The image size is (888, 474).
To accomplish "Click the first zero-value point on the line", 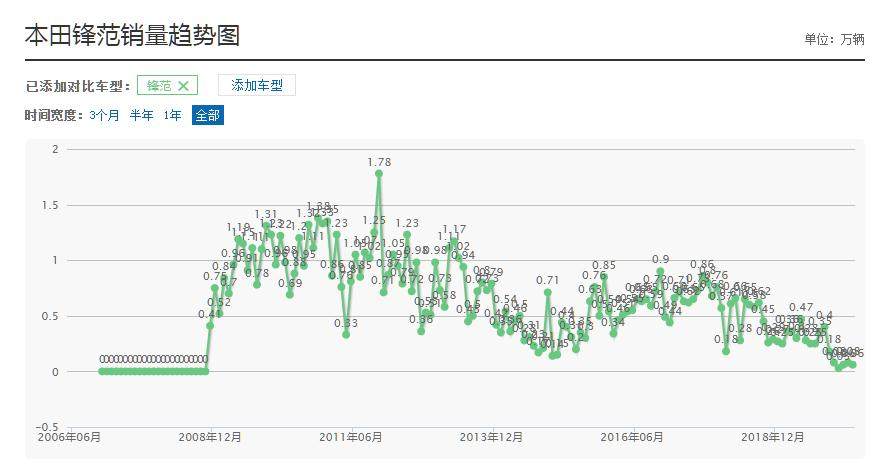I will (x=102, y=371).
